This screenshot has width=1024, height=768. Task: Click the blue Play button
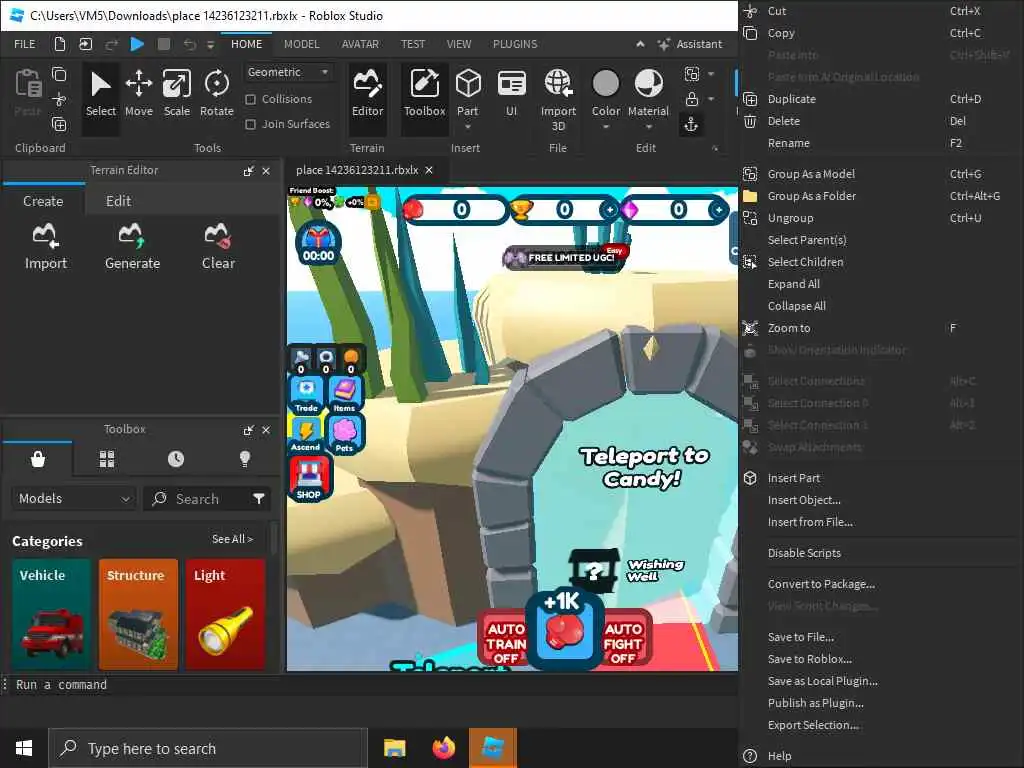[137, 44]
